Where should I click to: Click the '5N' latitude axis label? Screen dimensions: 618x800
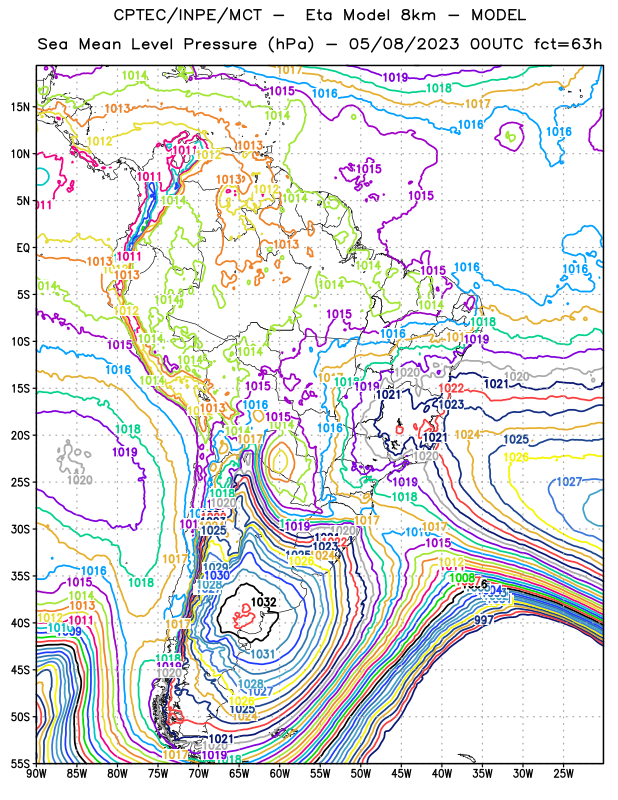23,201
